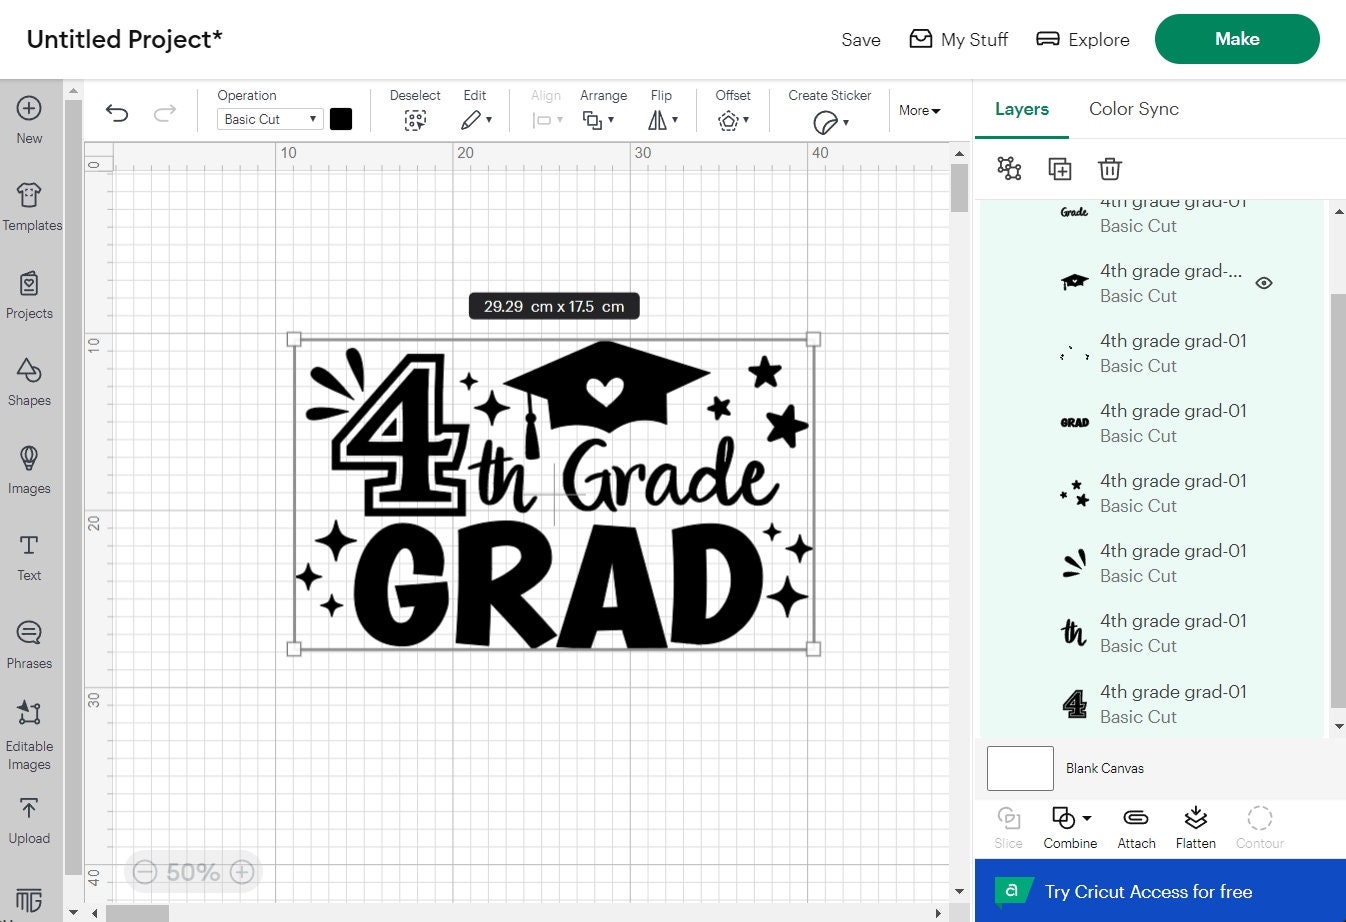
Task: Open the Combine options dropdown arrow
Action: tap(1085, 817)
